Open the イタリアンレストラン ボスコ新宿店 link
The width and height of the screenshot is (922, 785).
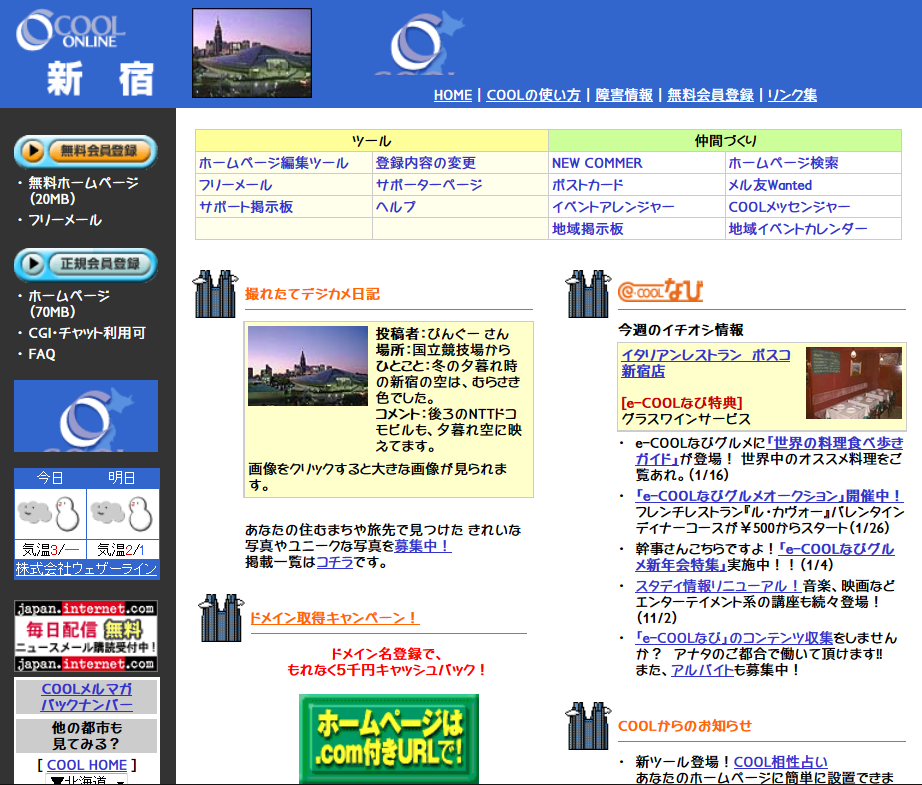click(705, 363)
